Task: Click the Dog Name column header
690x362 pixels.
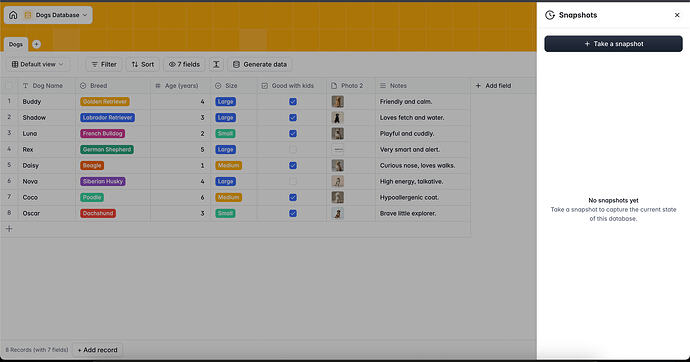Action: (47, 86)
